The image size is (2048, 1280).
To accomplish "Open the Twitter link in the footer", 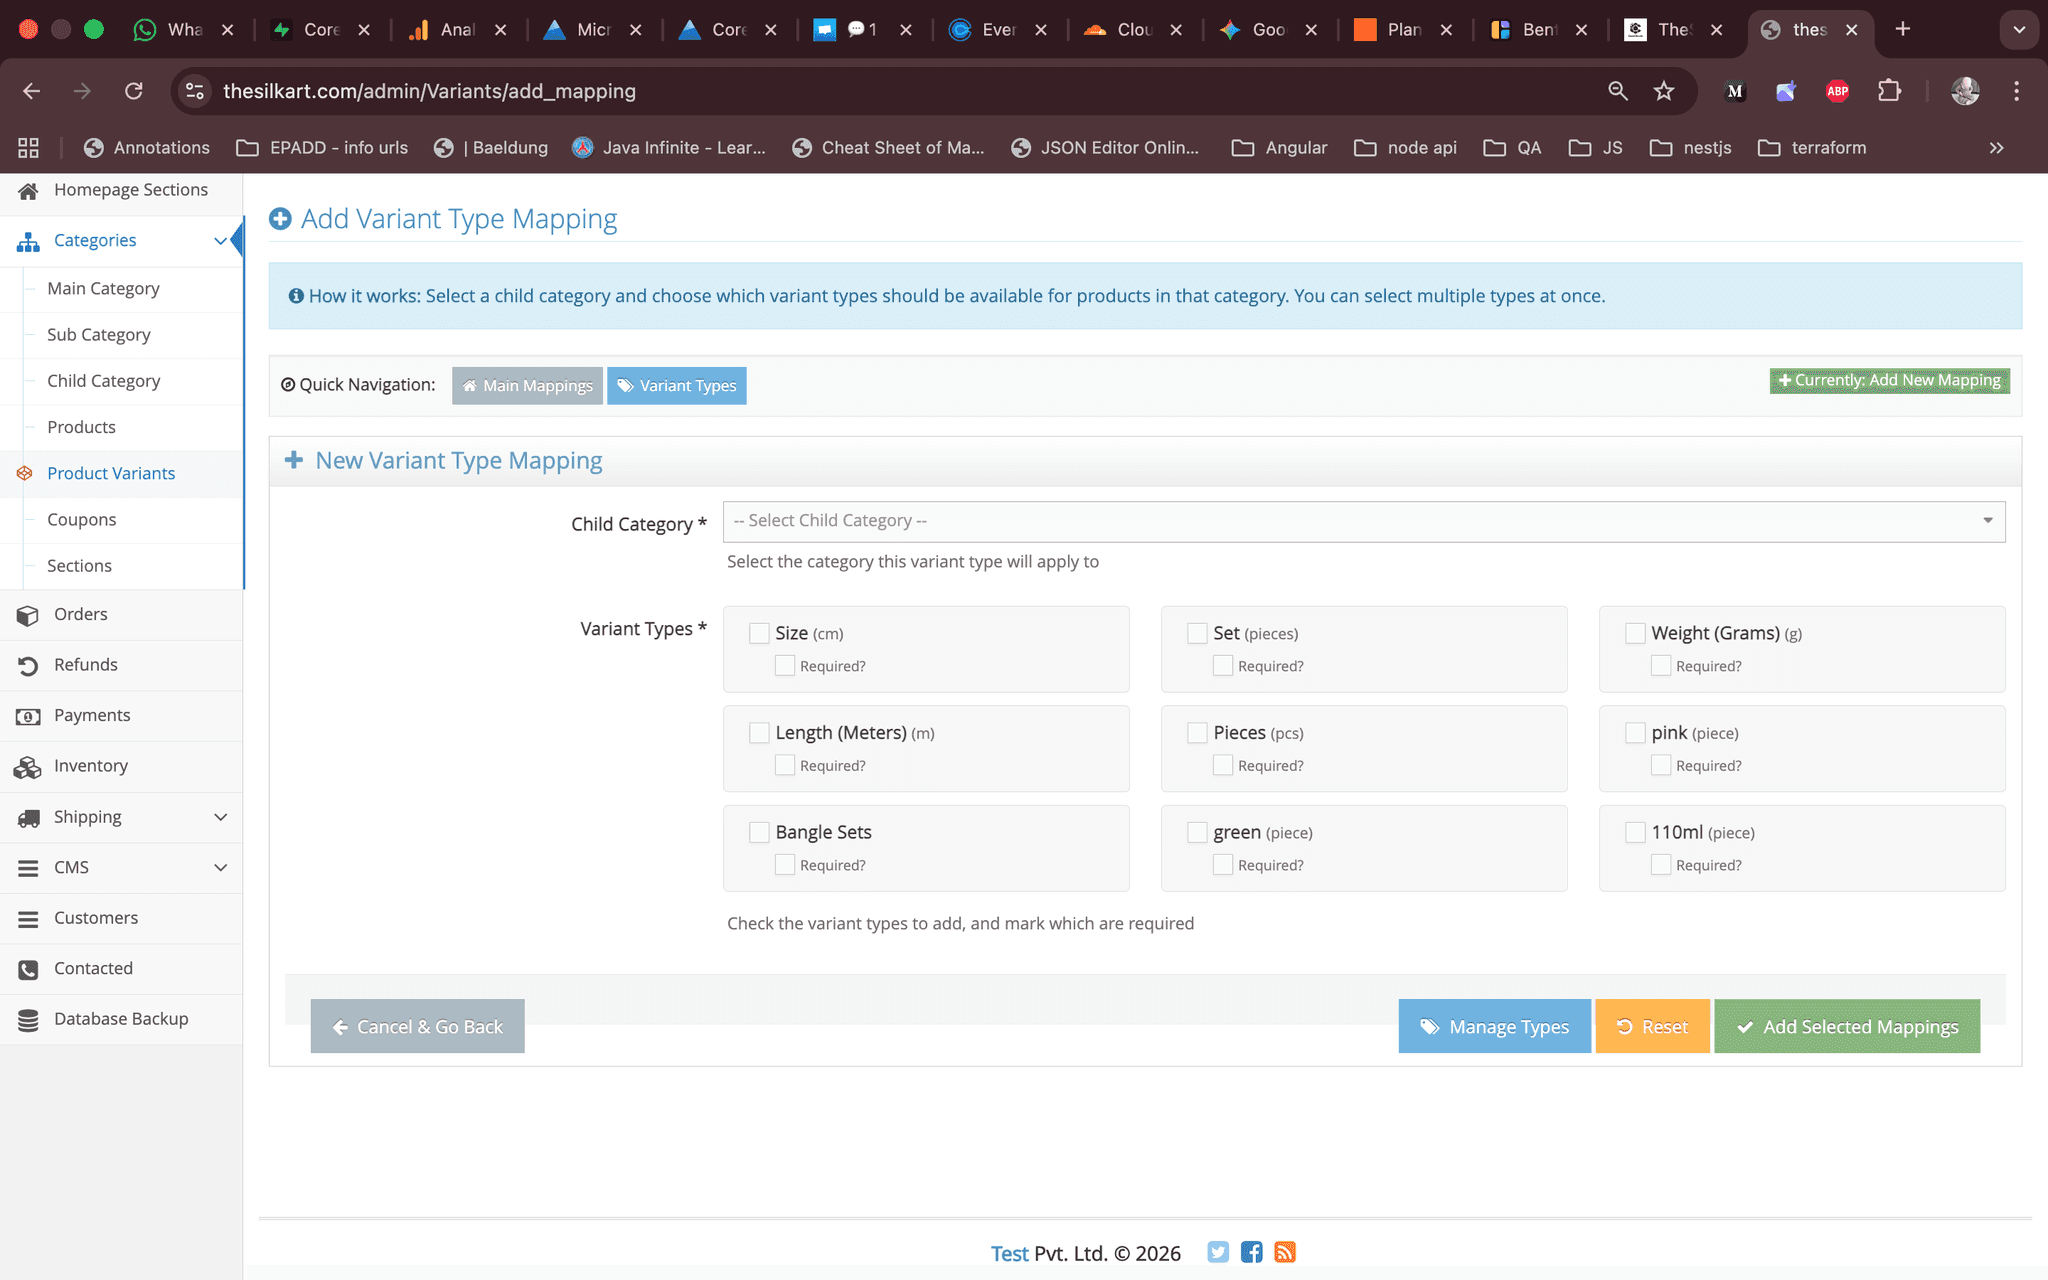I will (x=1218, y=1252).
